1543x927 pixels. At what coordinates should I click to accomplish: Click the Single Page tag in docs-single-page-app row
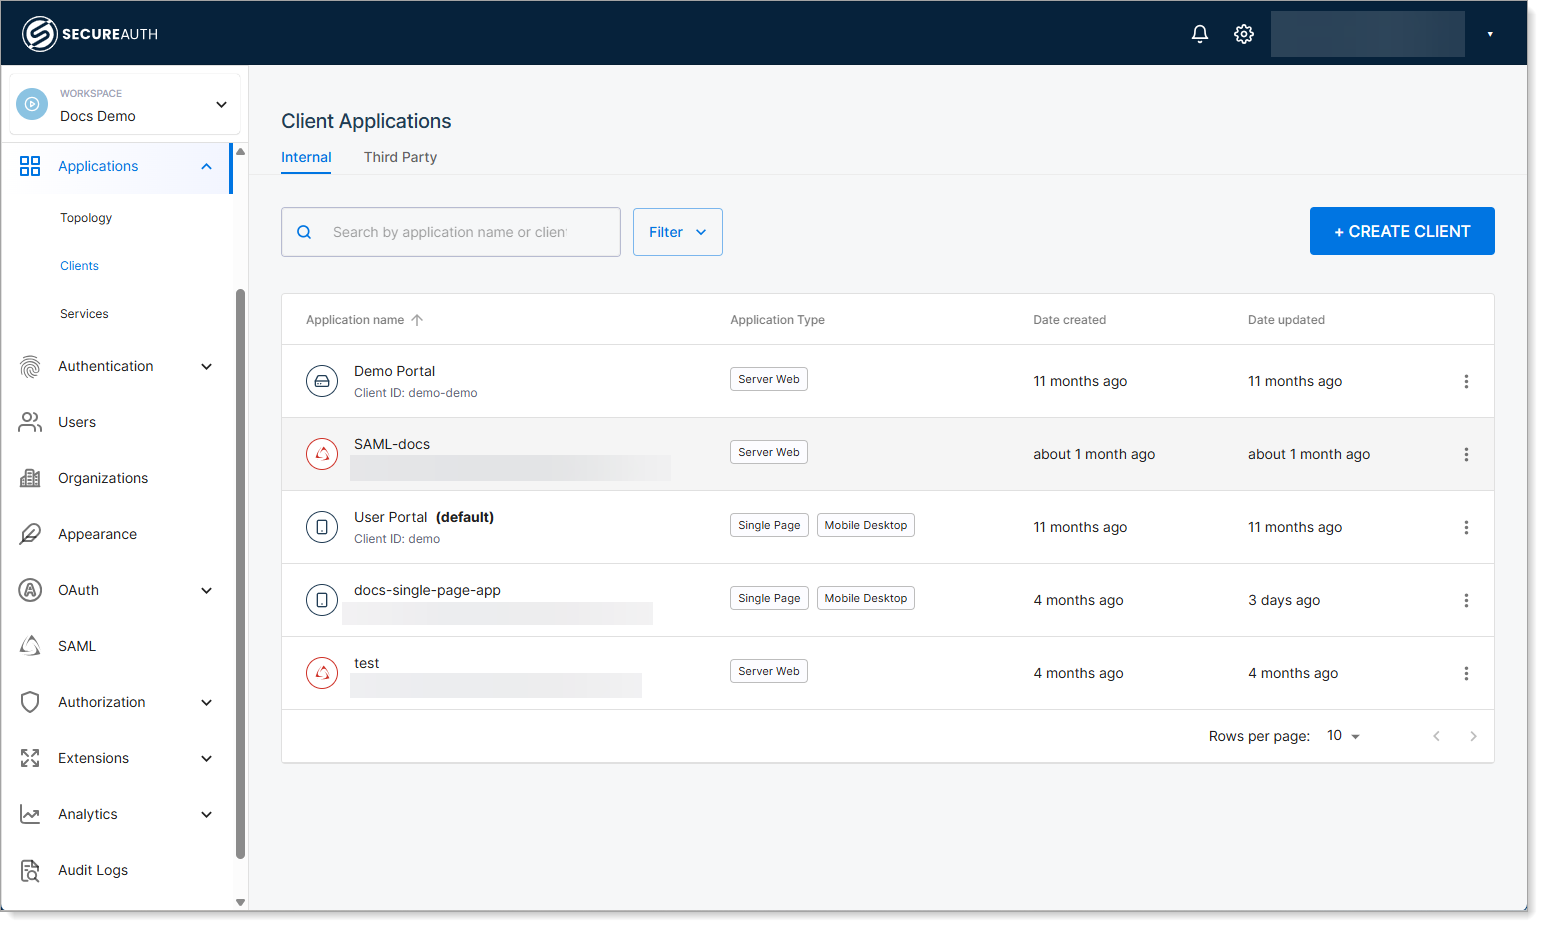[769, 598]
